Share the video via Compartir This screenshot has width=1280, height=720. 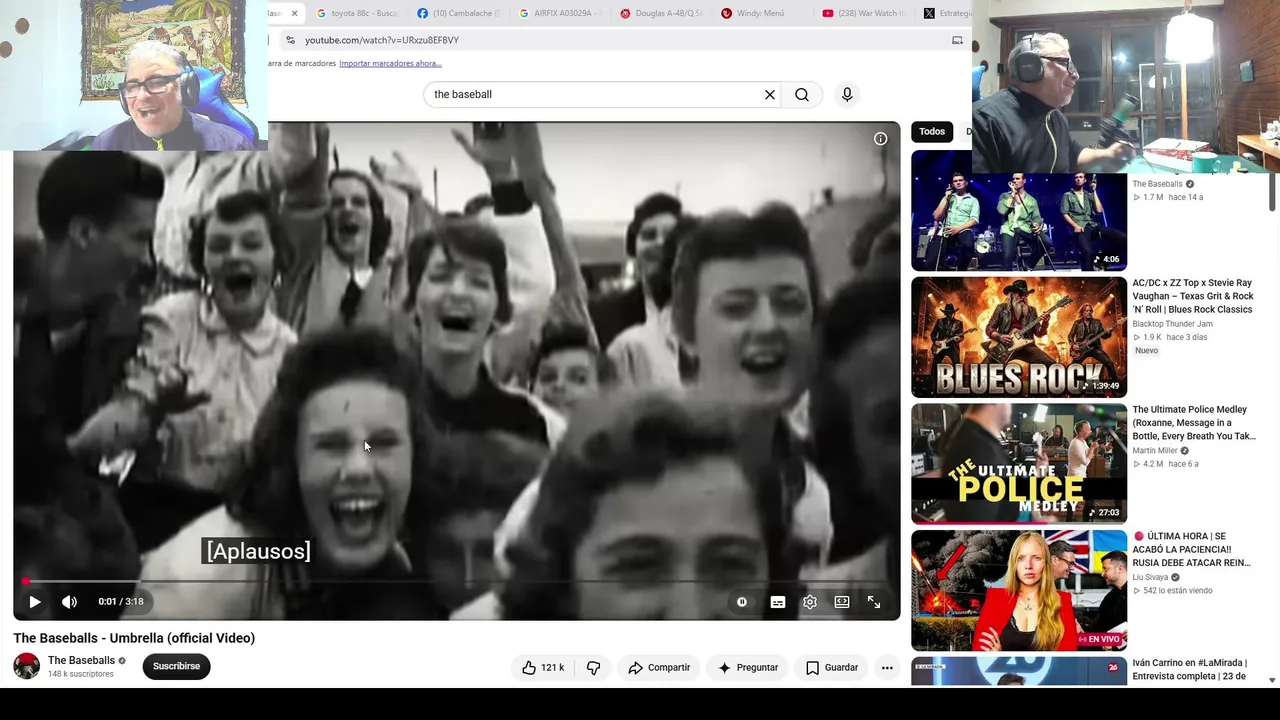point(659,667)
